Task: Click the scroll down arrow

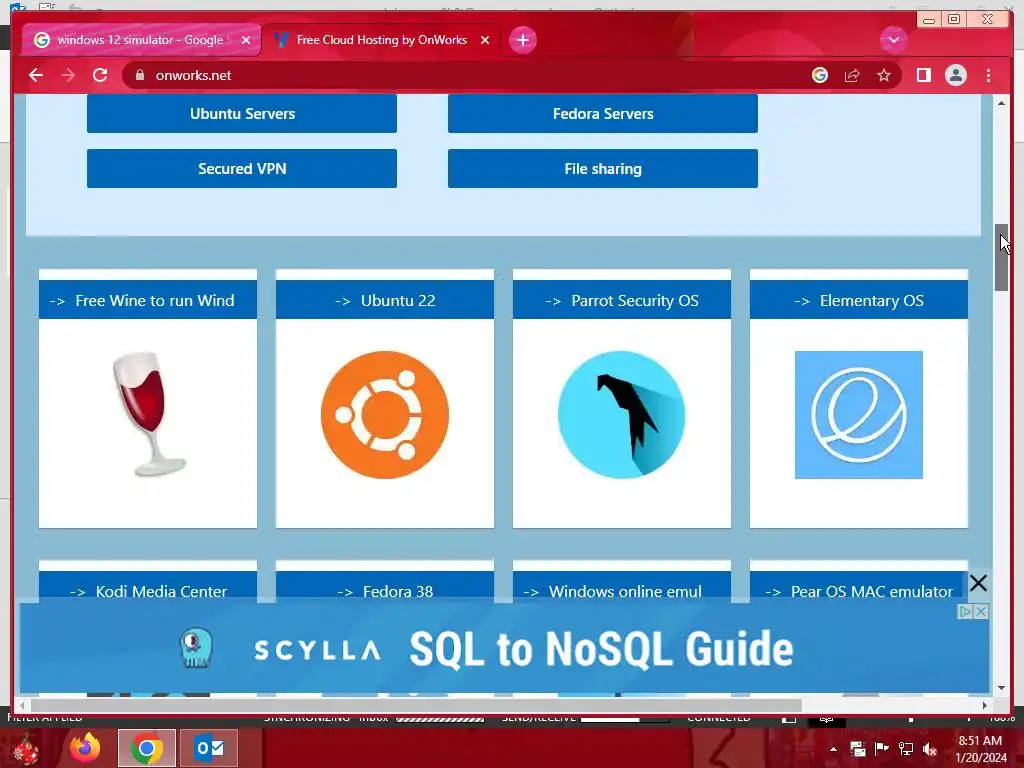Action: coord(1002,688)
